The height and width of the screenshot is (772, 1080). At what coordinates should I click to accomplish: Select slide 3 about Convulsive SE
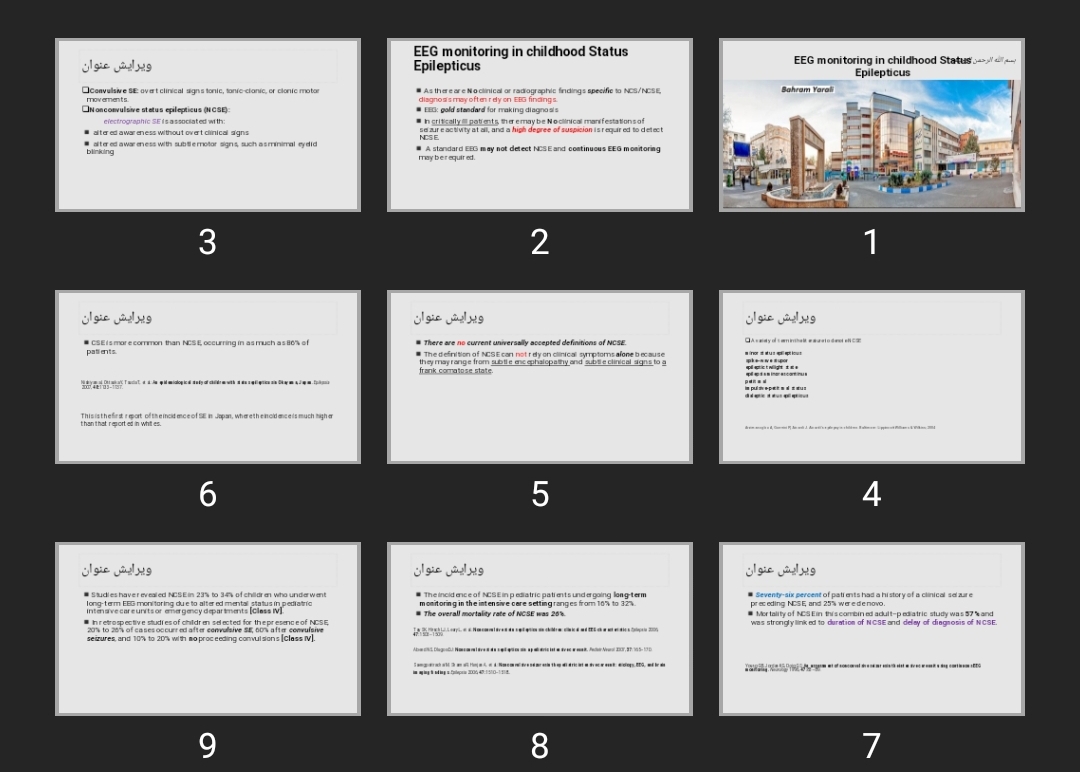208,125
